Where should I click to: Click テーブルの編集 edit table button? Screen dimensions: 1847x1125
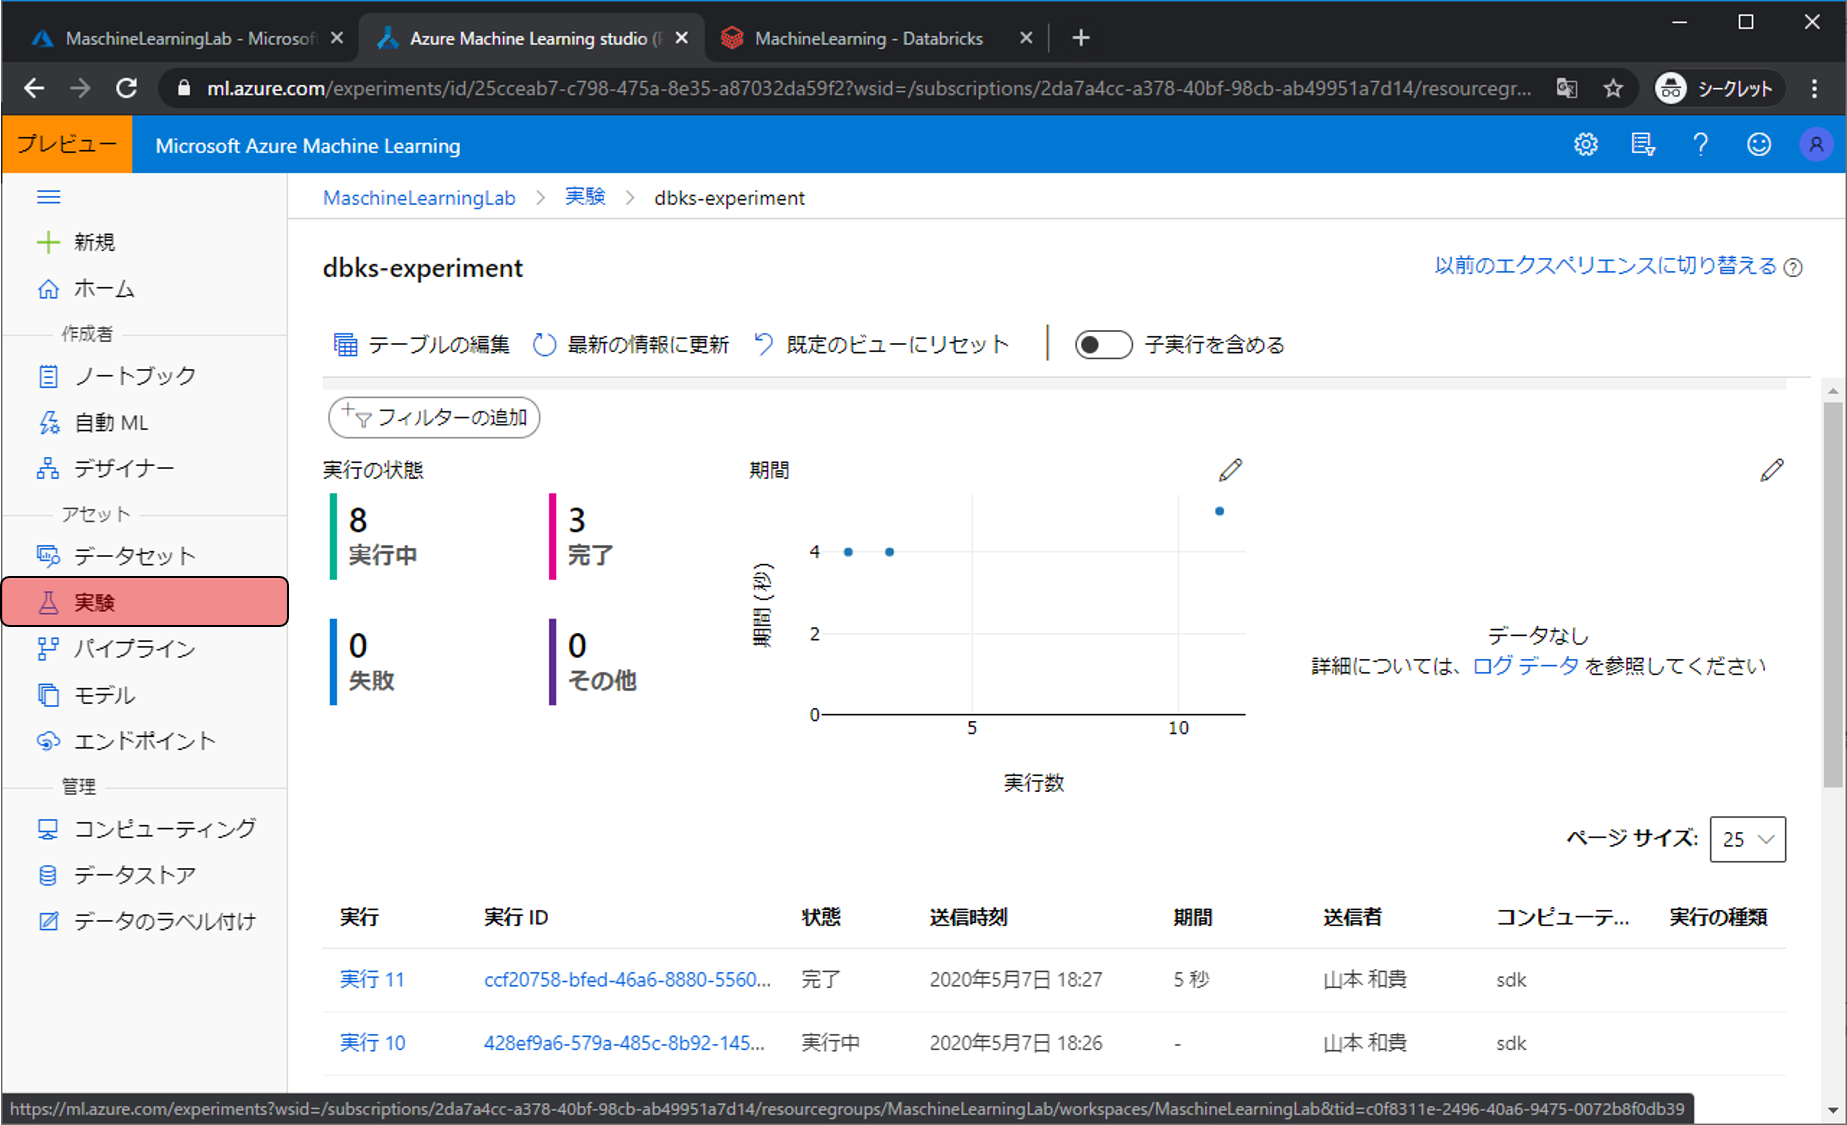point(421,345)
